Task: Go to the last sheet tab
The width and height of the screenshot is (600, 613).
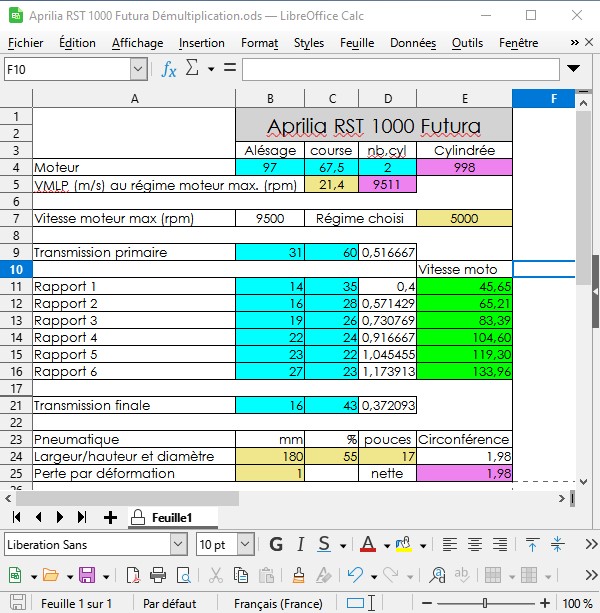Action: 82,517
